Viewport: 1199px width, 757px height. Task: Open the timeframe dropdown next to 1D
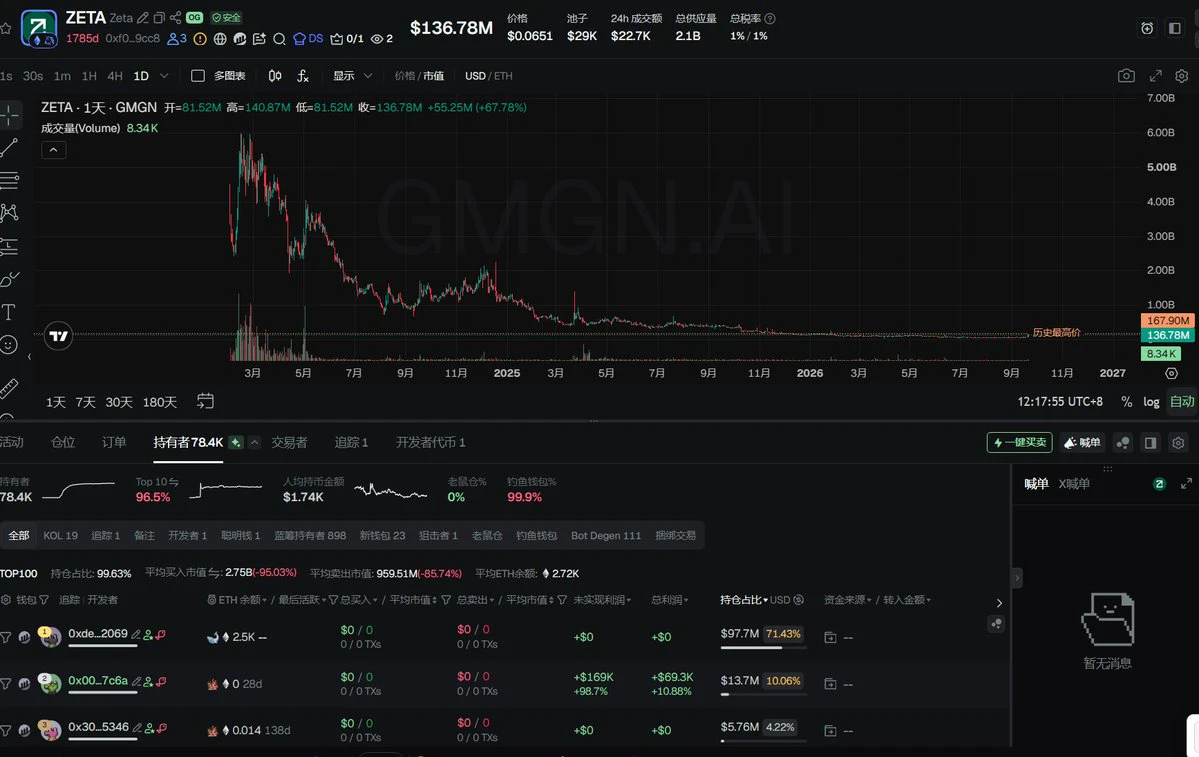coord(164,76)
